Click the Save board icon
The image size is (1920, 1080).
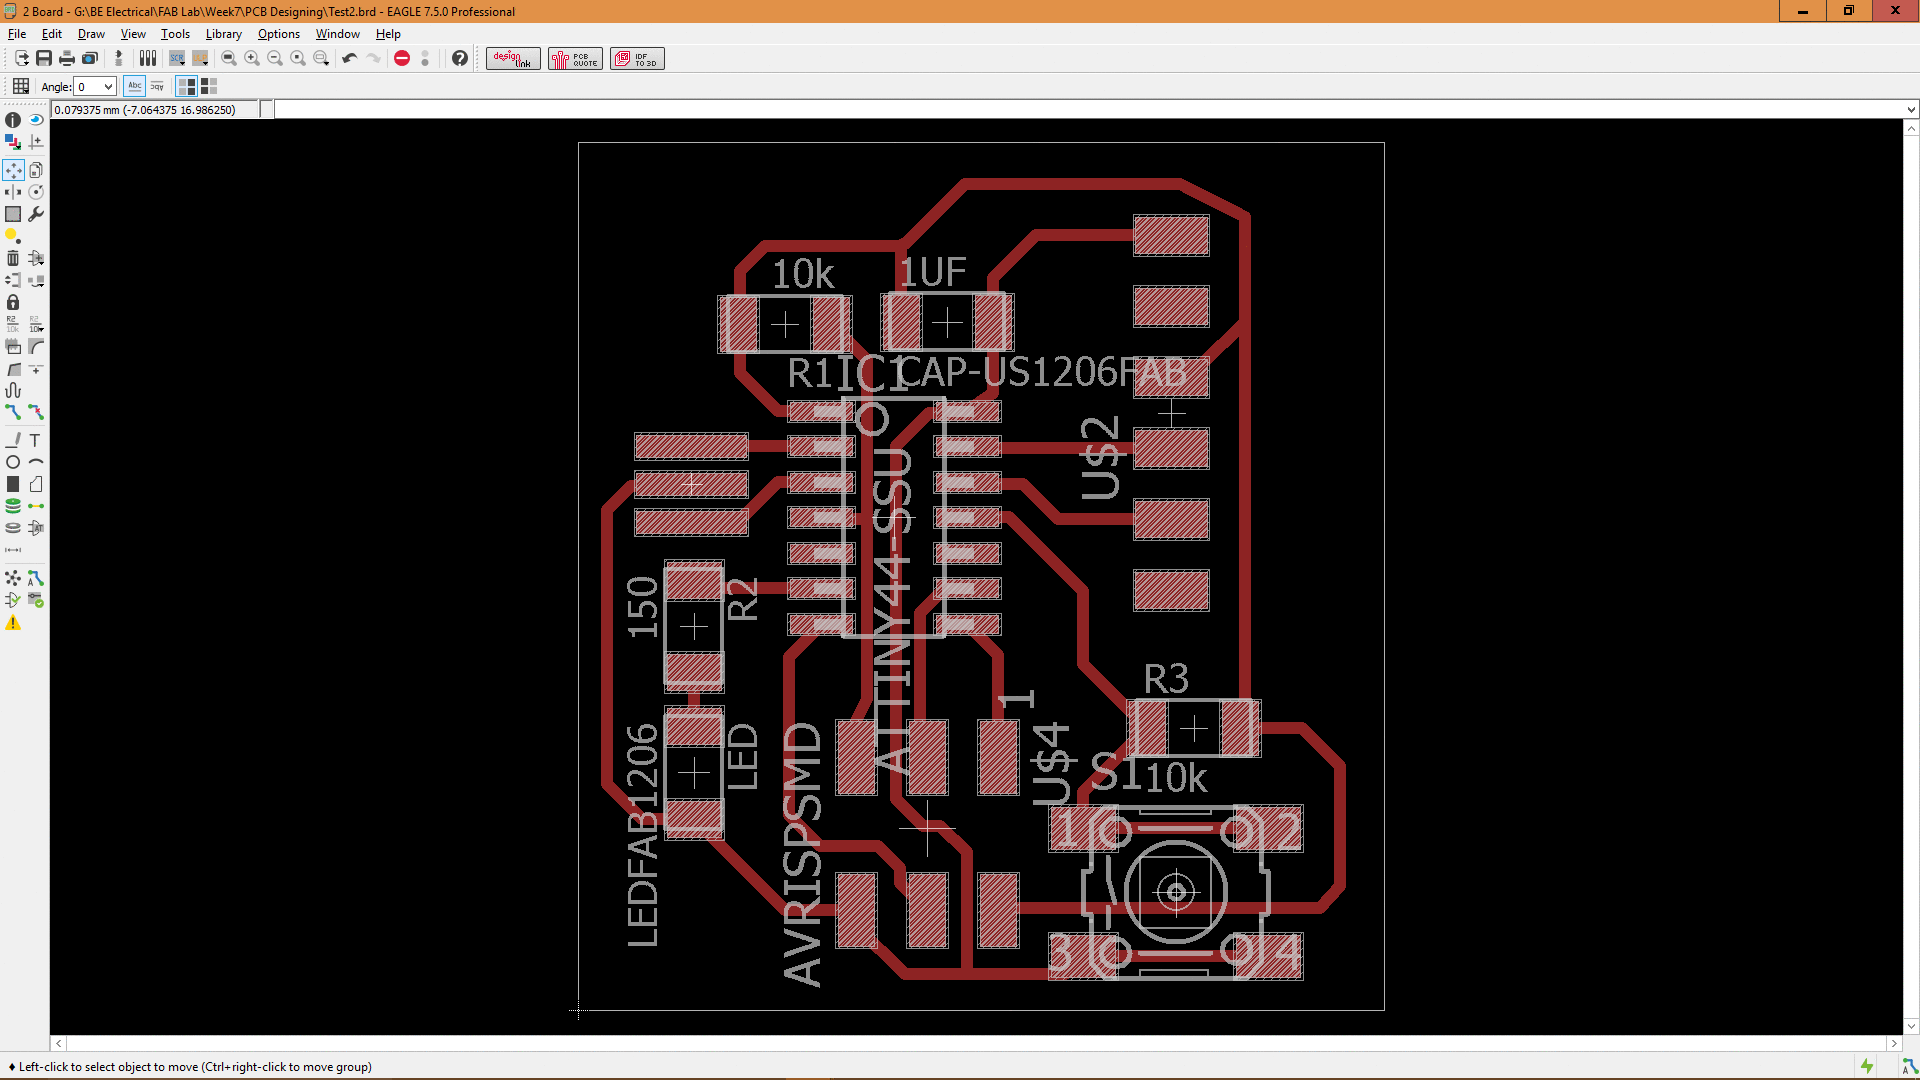click(x=44, y=59)
